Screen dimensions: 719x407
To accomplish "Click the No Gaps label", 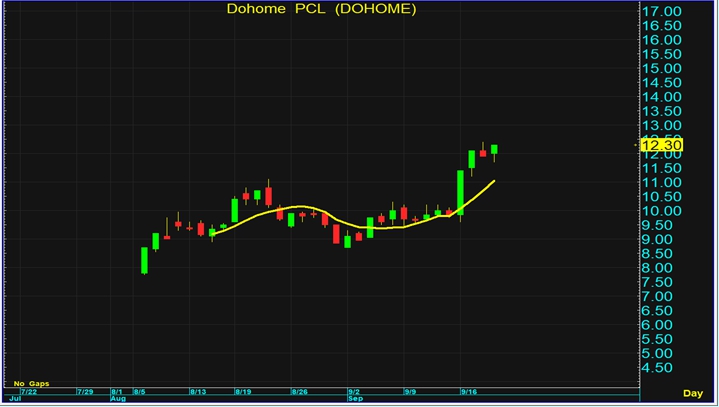I will coord(31,384).
